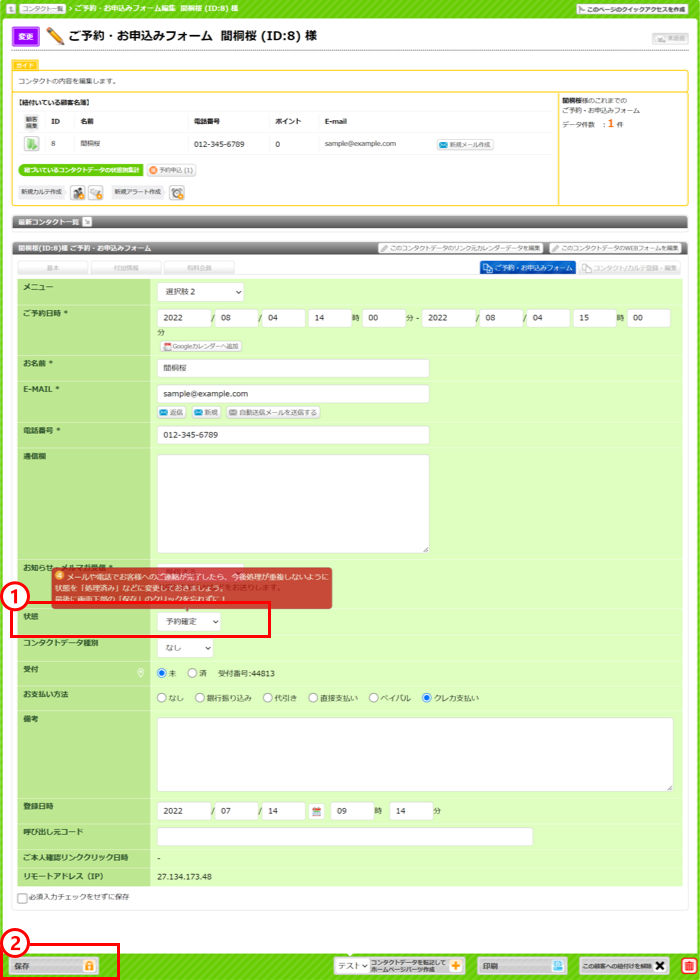Click 自動送信メールを送信する button
700x980 pixels.
click(x=273, y=412)
